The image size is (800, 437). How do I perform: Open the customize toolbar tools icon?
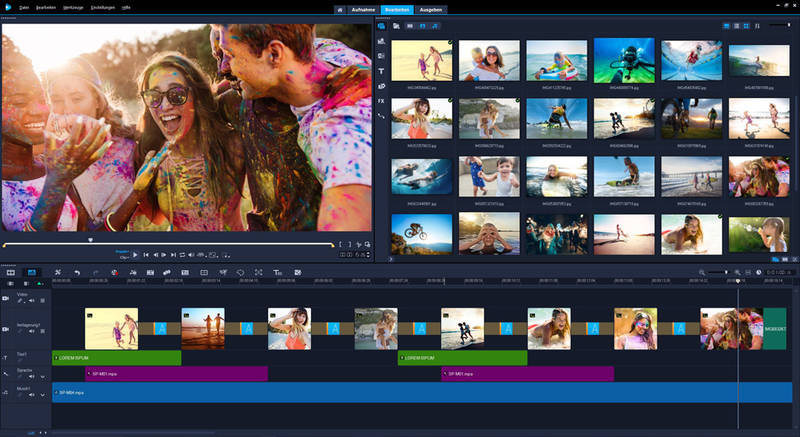58,273
